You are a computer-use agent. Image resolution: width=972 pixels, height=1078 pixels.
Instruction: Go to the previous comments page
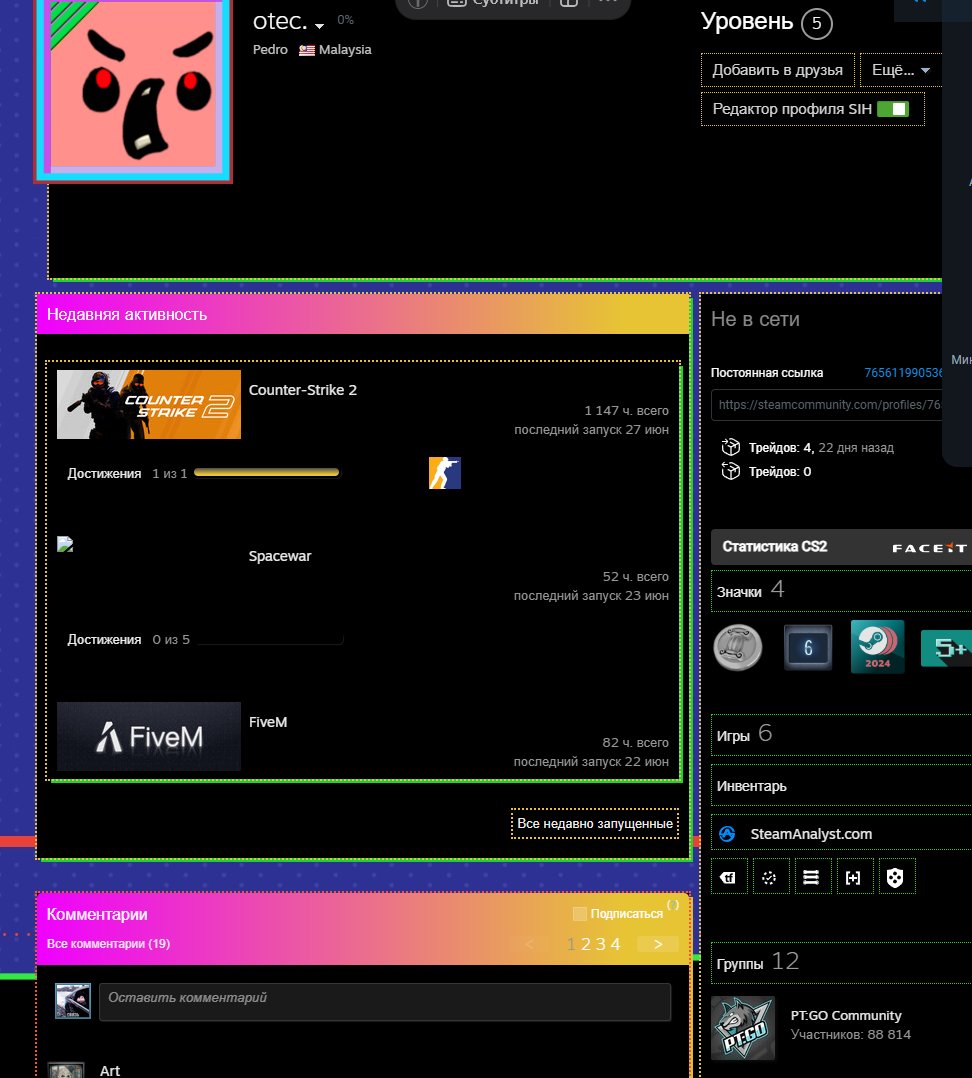pyautogui.click(x=529, y=944)
